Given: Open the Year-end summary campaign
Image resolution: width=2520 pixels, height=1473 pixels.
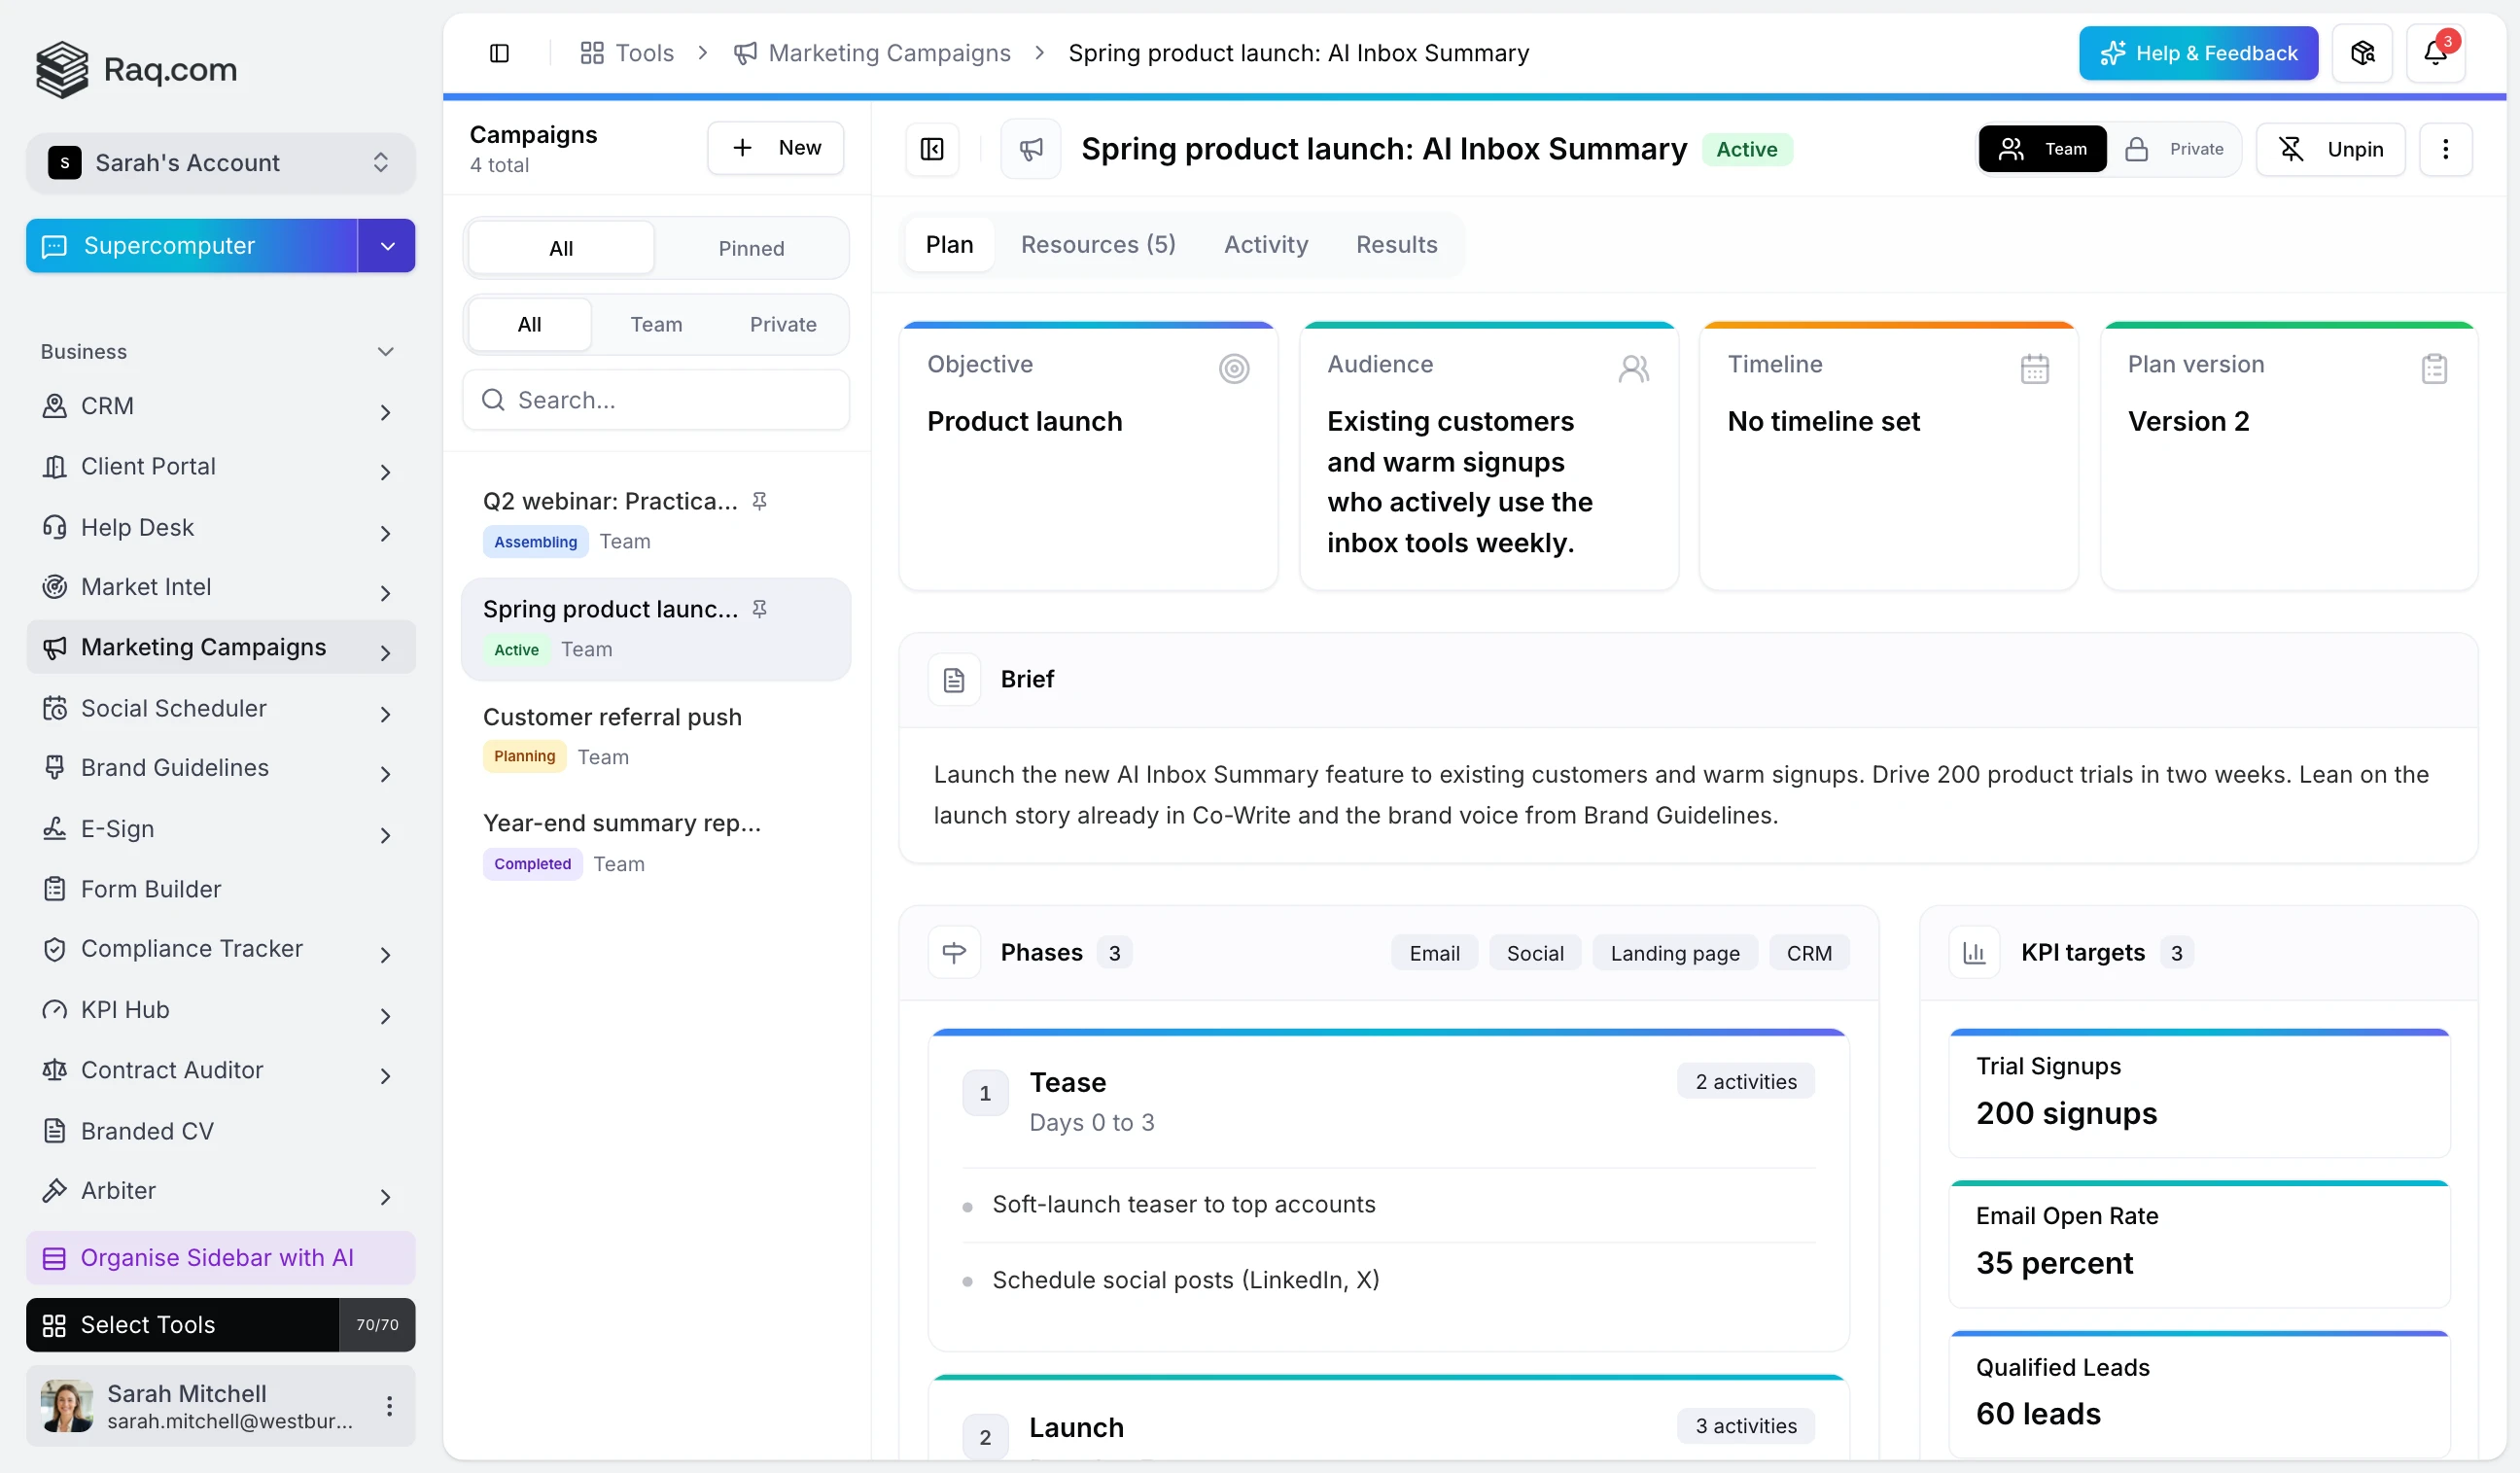Looking at the screenshot, I should point(656,843).
